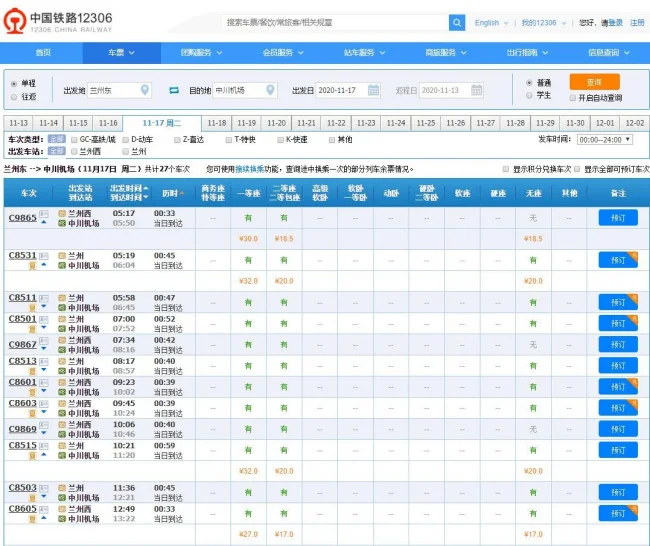Select 往返 round-trip radio button
650x546 pixels.
click(x=14, y=97)
